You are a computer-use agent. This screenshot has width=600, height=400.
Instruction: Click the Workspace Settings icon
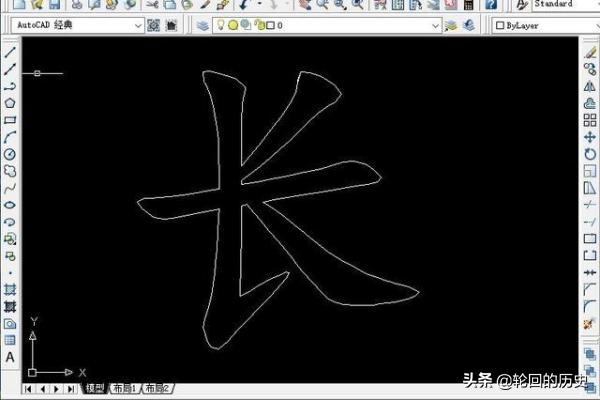[153, 26]
